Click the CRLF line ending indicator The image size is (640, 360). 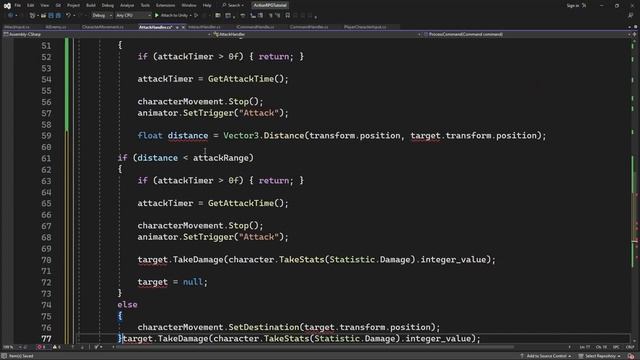[x=630, y=347]
